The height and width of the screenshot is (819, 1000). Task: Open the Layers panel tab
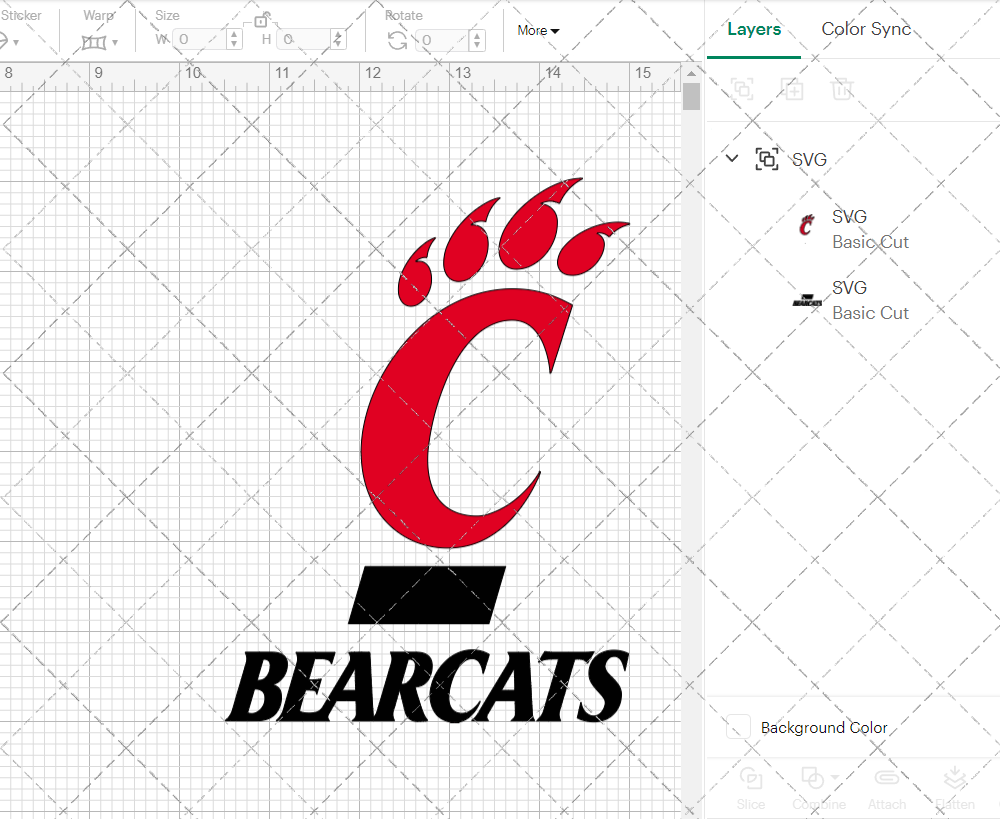coord(754,29)
